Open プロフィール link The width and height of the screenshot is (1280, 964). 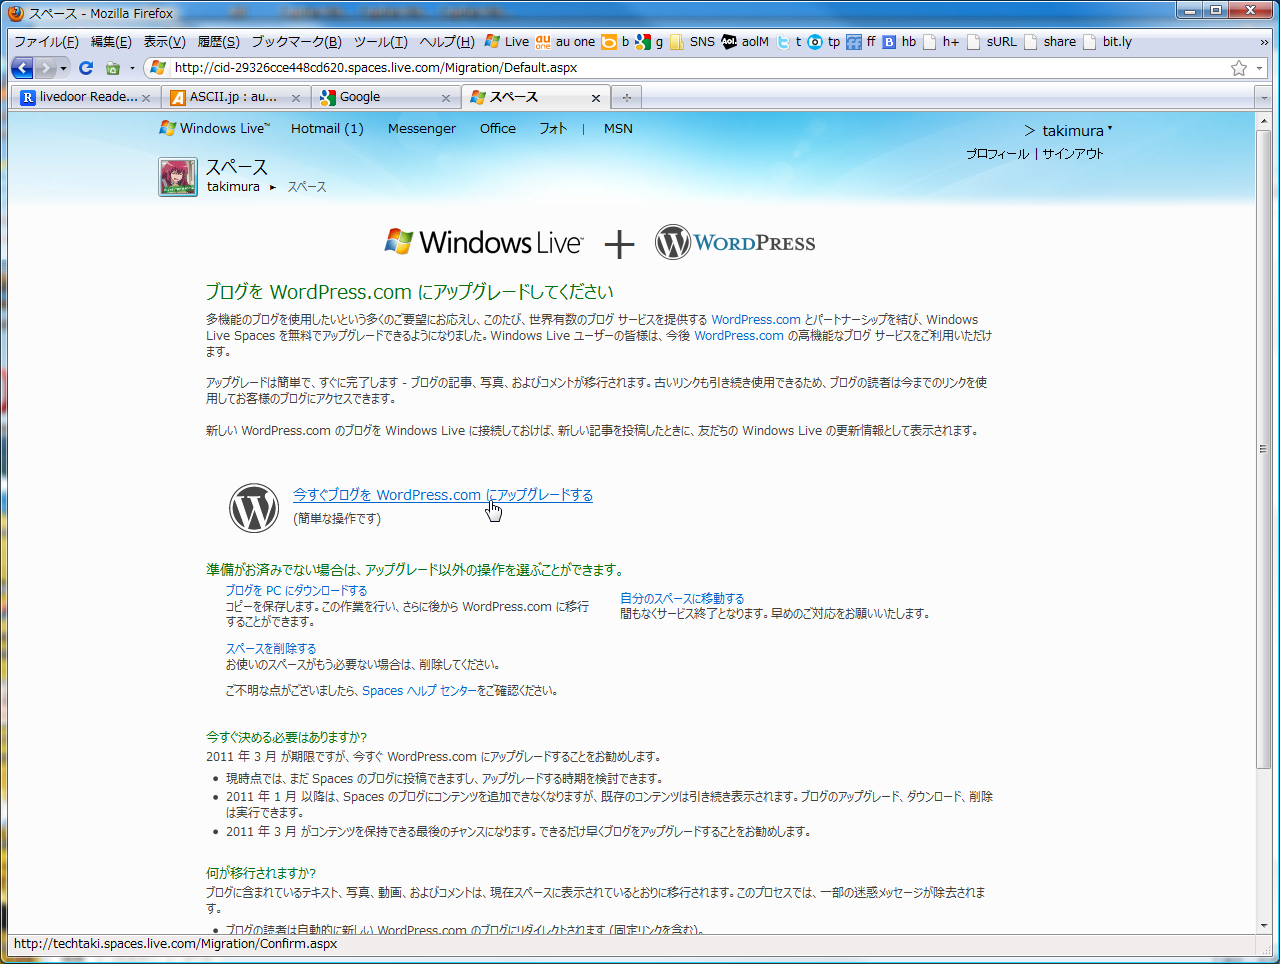[997, 154]
